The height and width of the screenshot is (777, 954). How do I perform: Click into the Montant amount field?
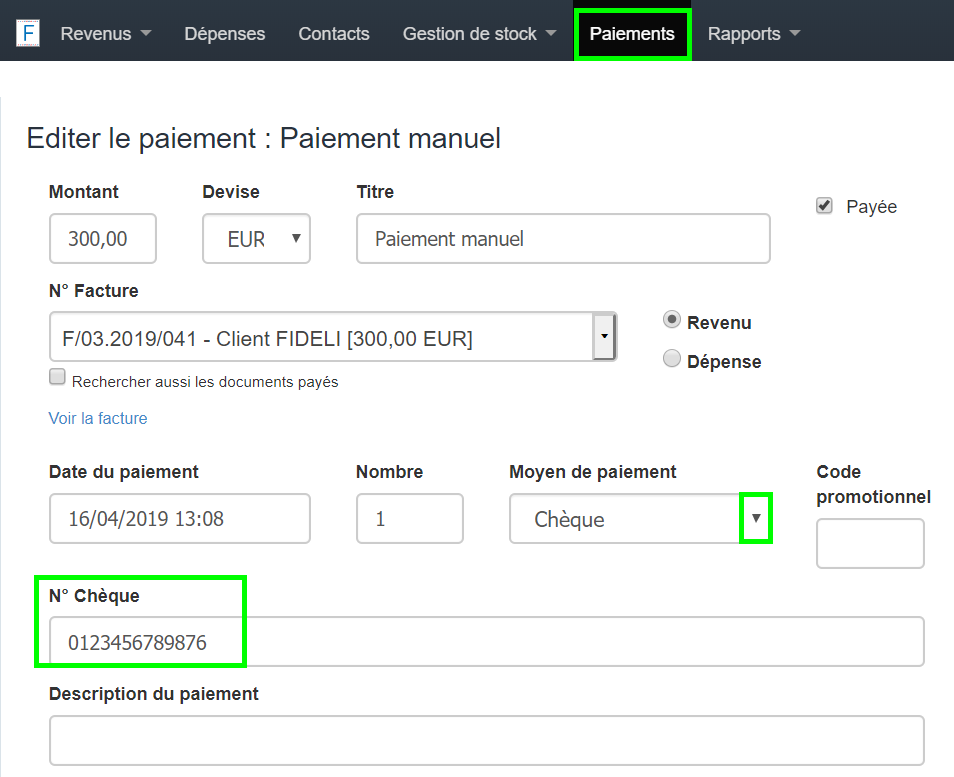(x=103, y=239)
